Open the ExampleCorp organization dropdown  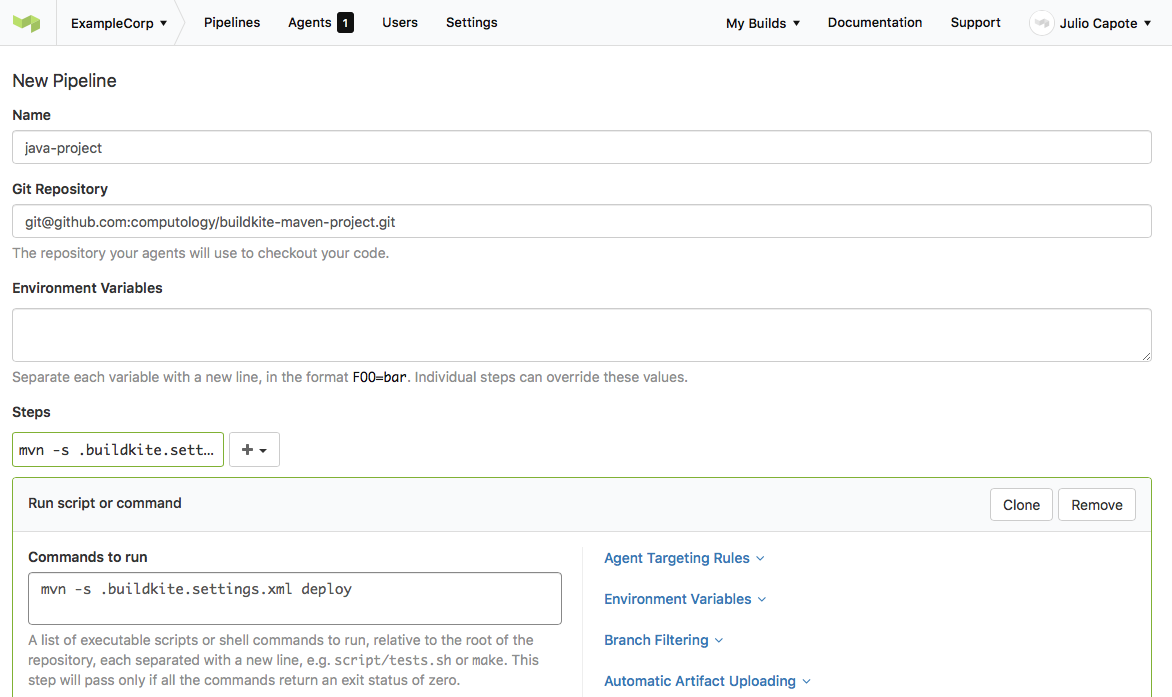[118, 22]
